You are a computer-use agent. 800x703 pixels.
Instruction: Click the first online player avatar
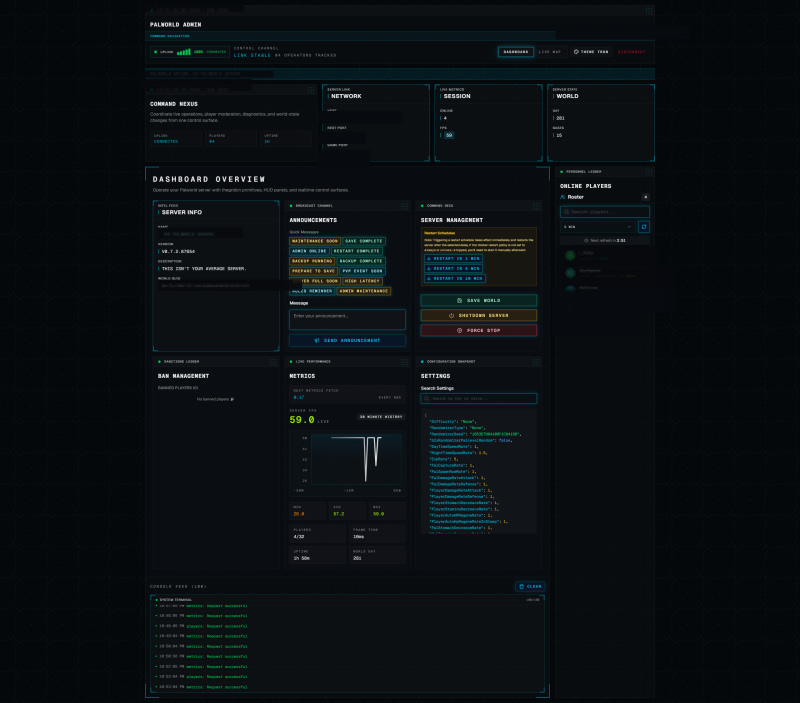tap(570, 255)
